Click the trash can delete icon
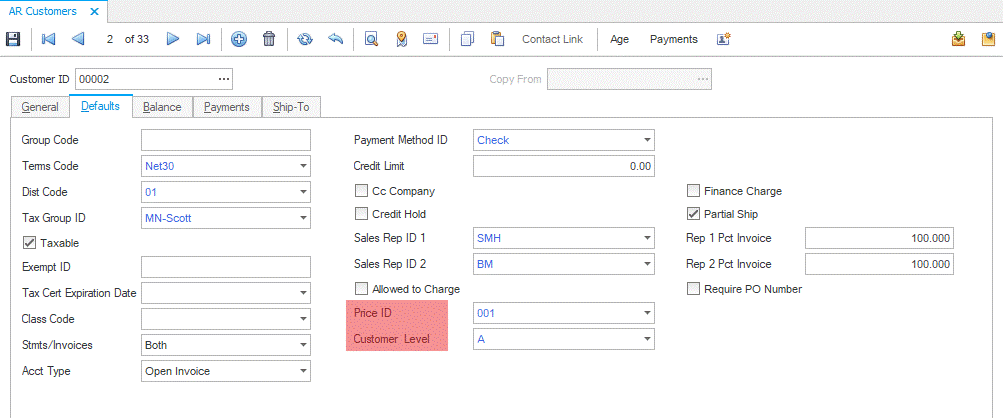Image resolution: width=1003 pixels, height=418 pixels. point(268,39)
